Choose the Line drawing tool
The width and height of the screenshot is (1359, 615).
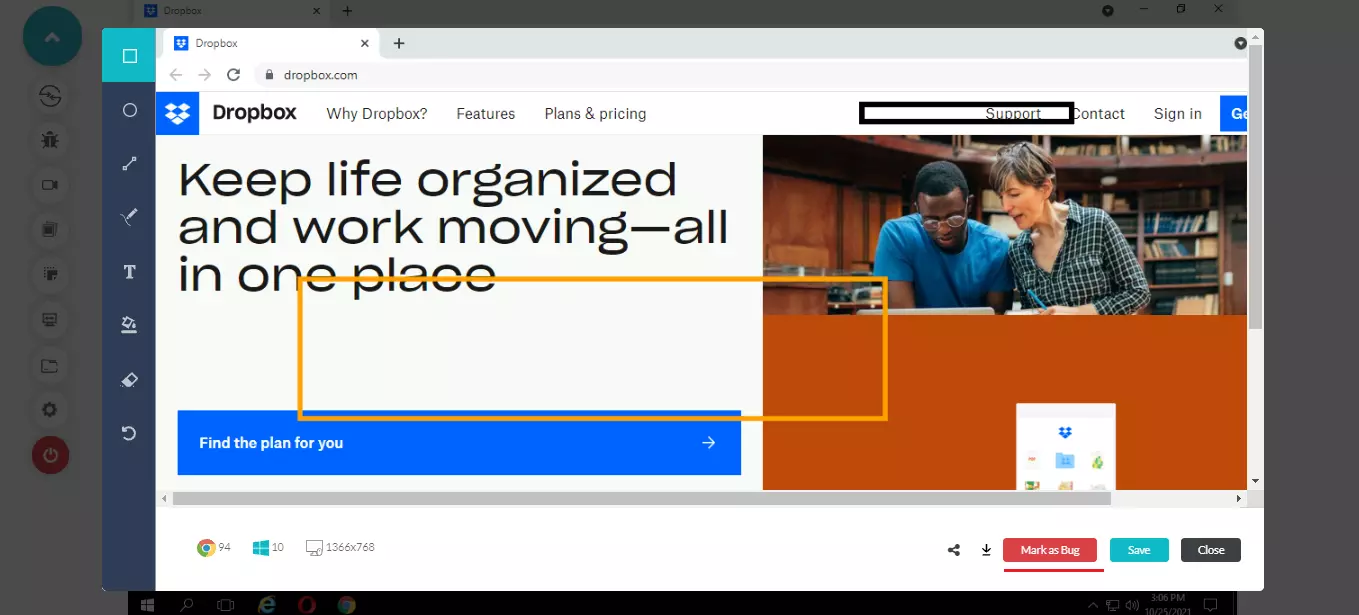click(x=129, y=164)
